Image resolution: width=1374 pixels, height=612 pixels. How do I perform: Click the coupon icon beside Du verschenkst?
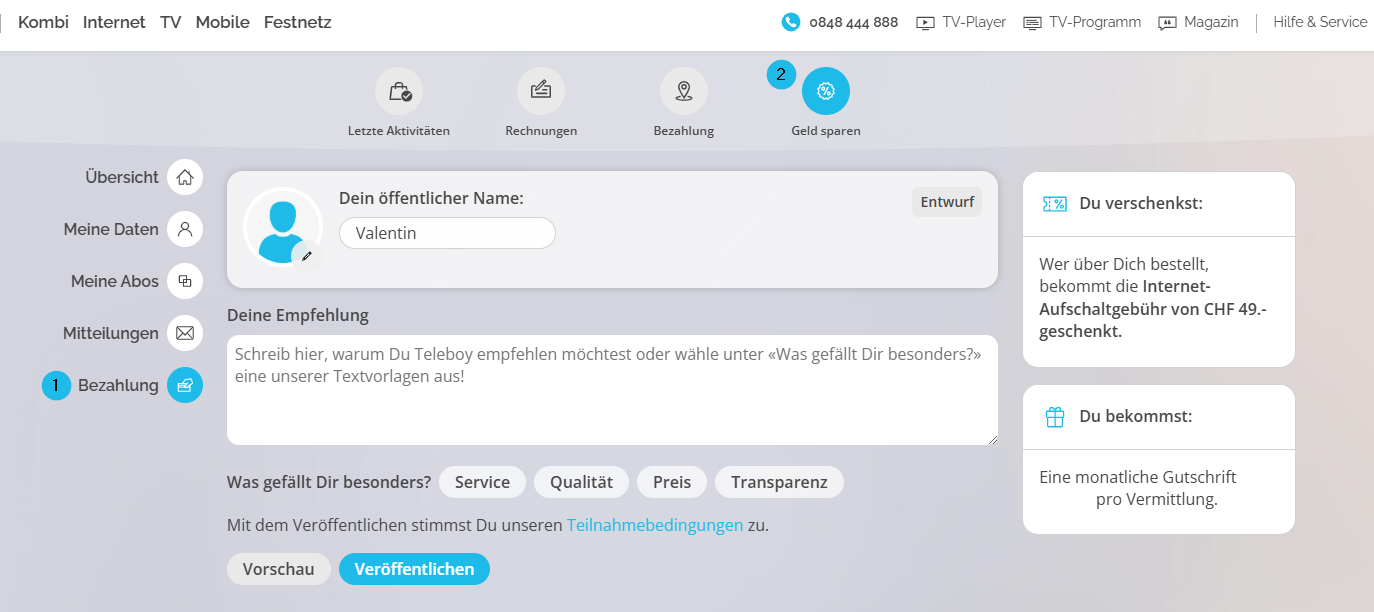(1054, 204)
